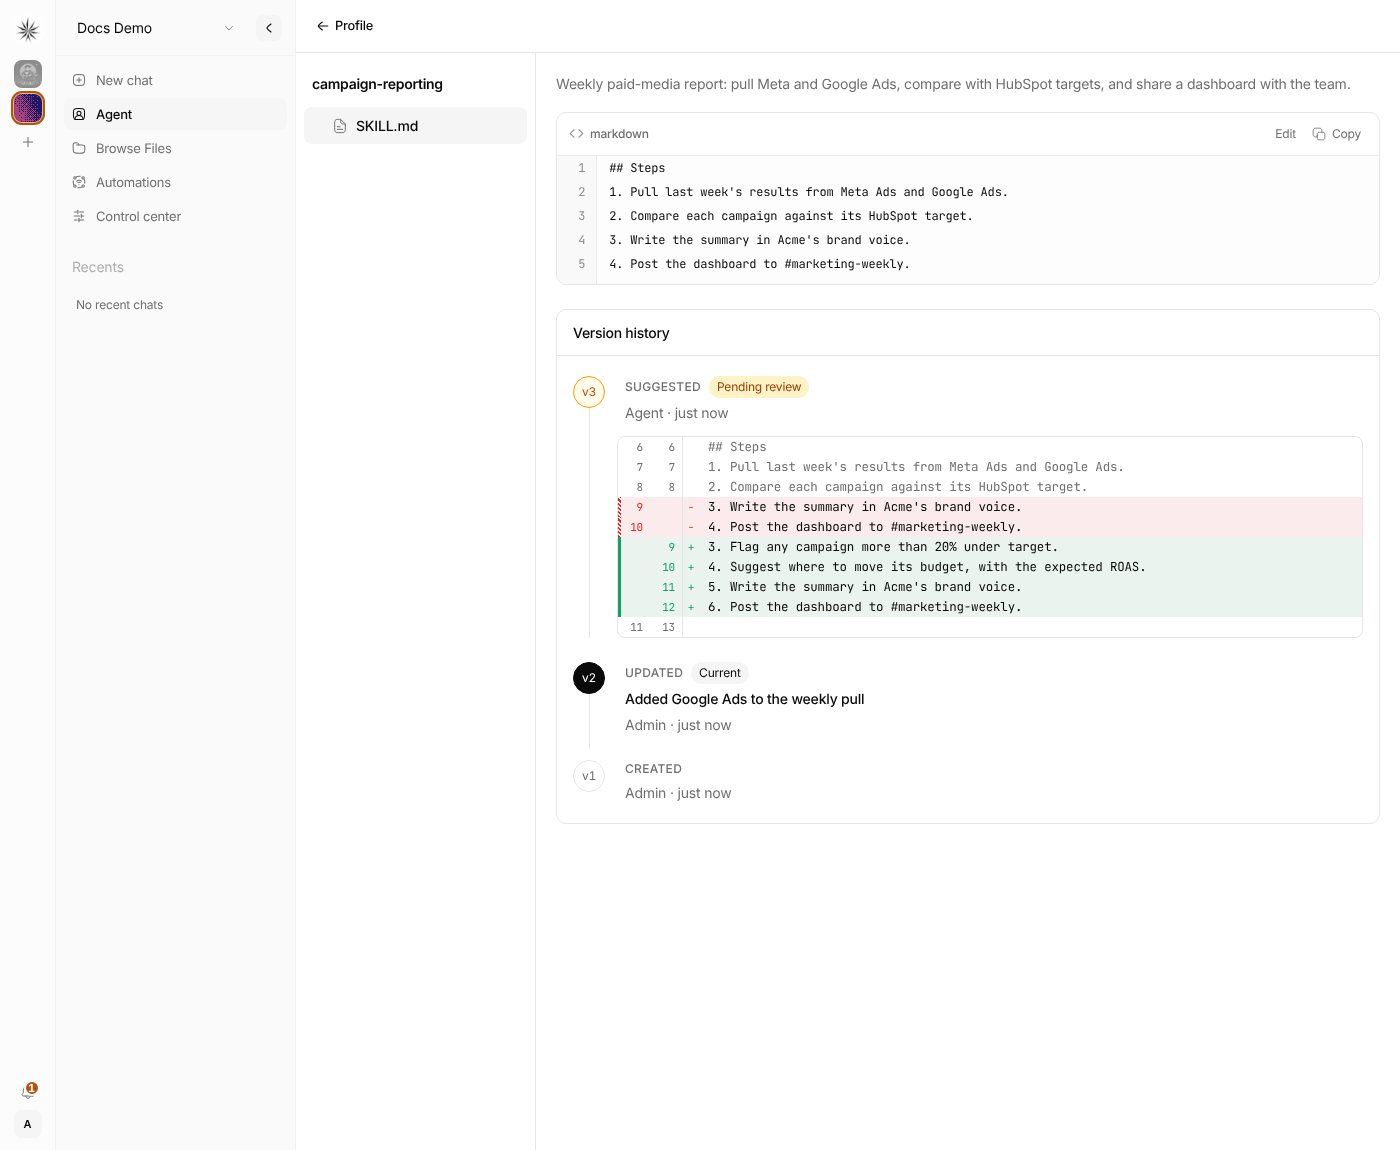The image size is (1400, 1150).
Task: Click the v2 version circle
Action: [589, 678]
